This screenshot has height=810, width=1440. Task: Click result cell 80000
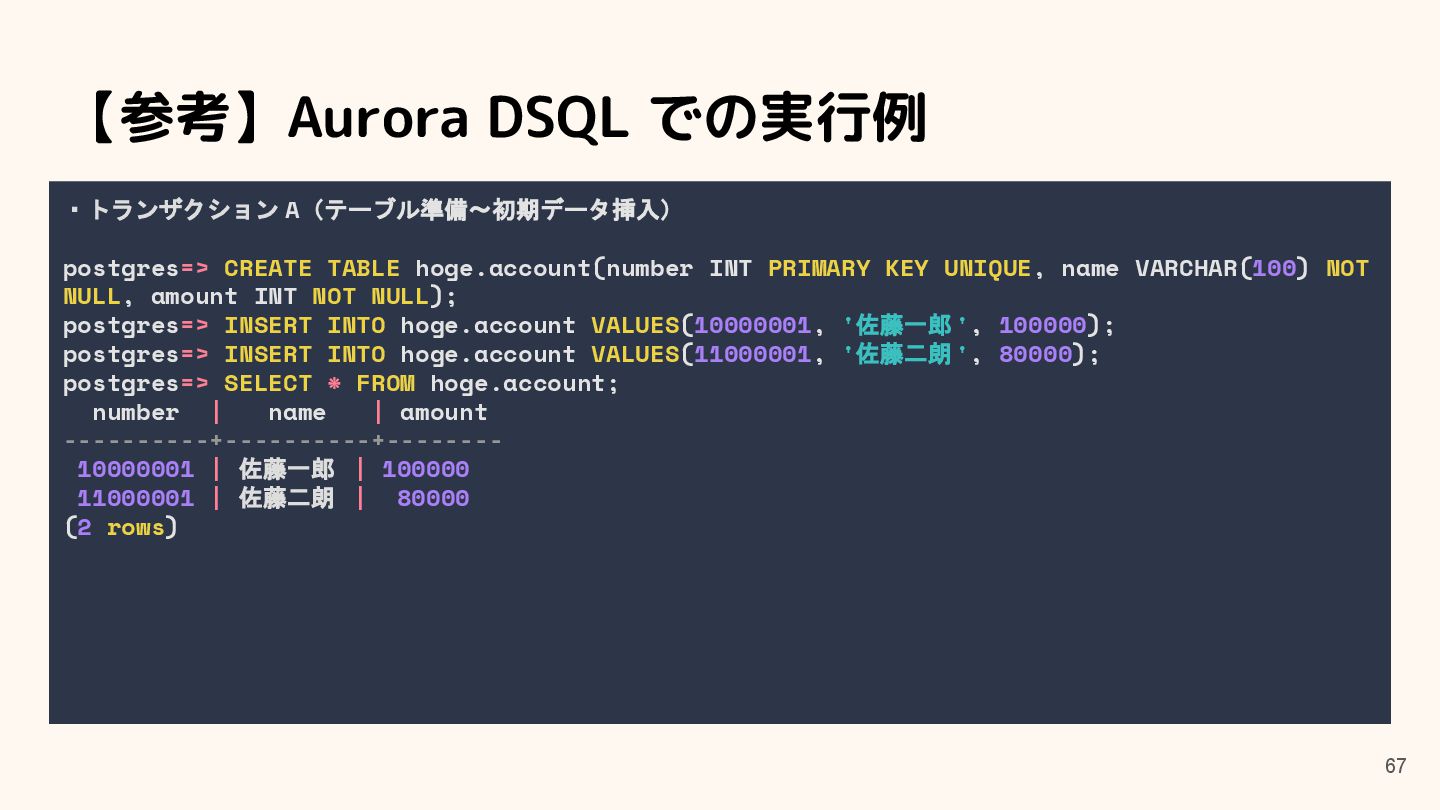click(433, 498)
